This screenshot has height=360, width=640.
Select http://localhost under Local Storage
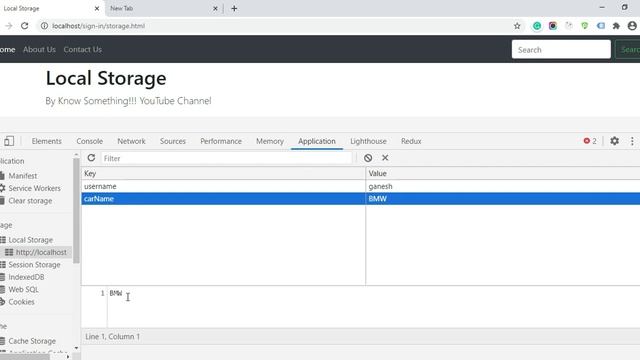tap(41, 252)
